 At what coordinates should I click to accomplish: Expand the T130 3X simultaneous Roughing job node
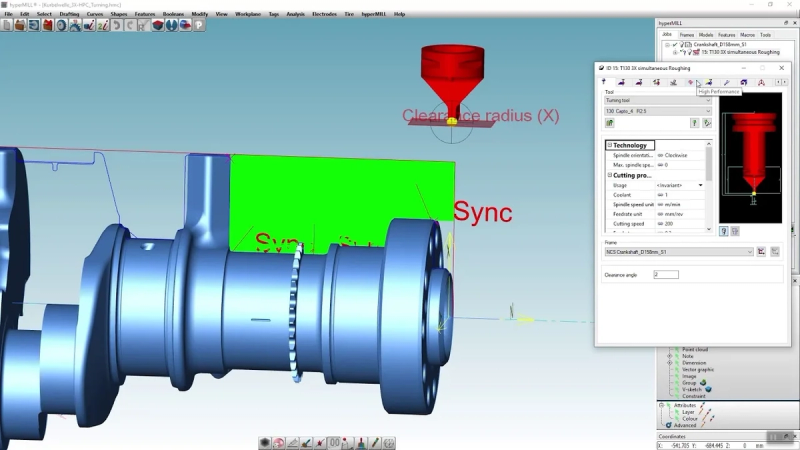pyautogui.click(x=674, y=52)
